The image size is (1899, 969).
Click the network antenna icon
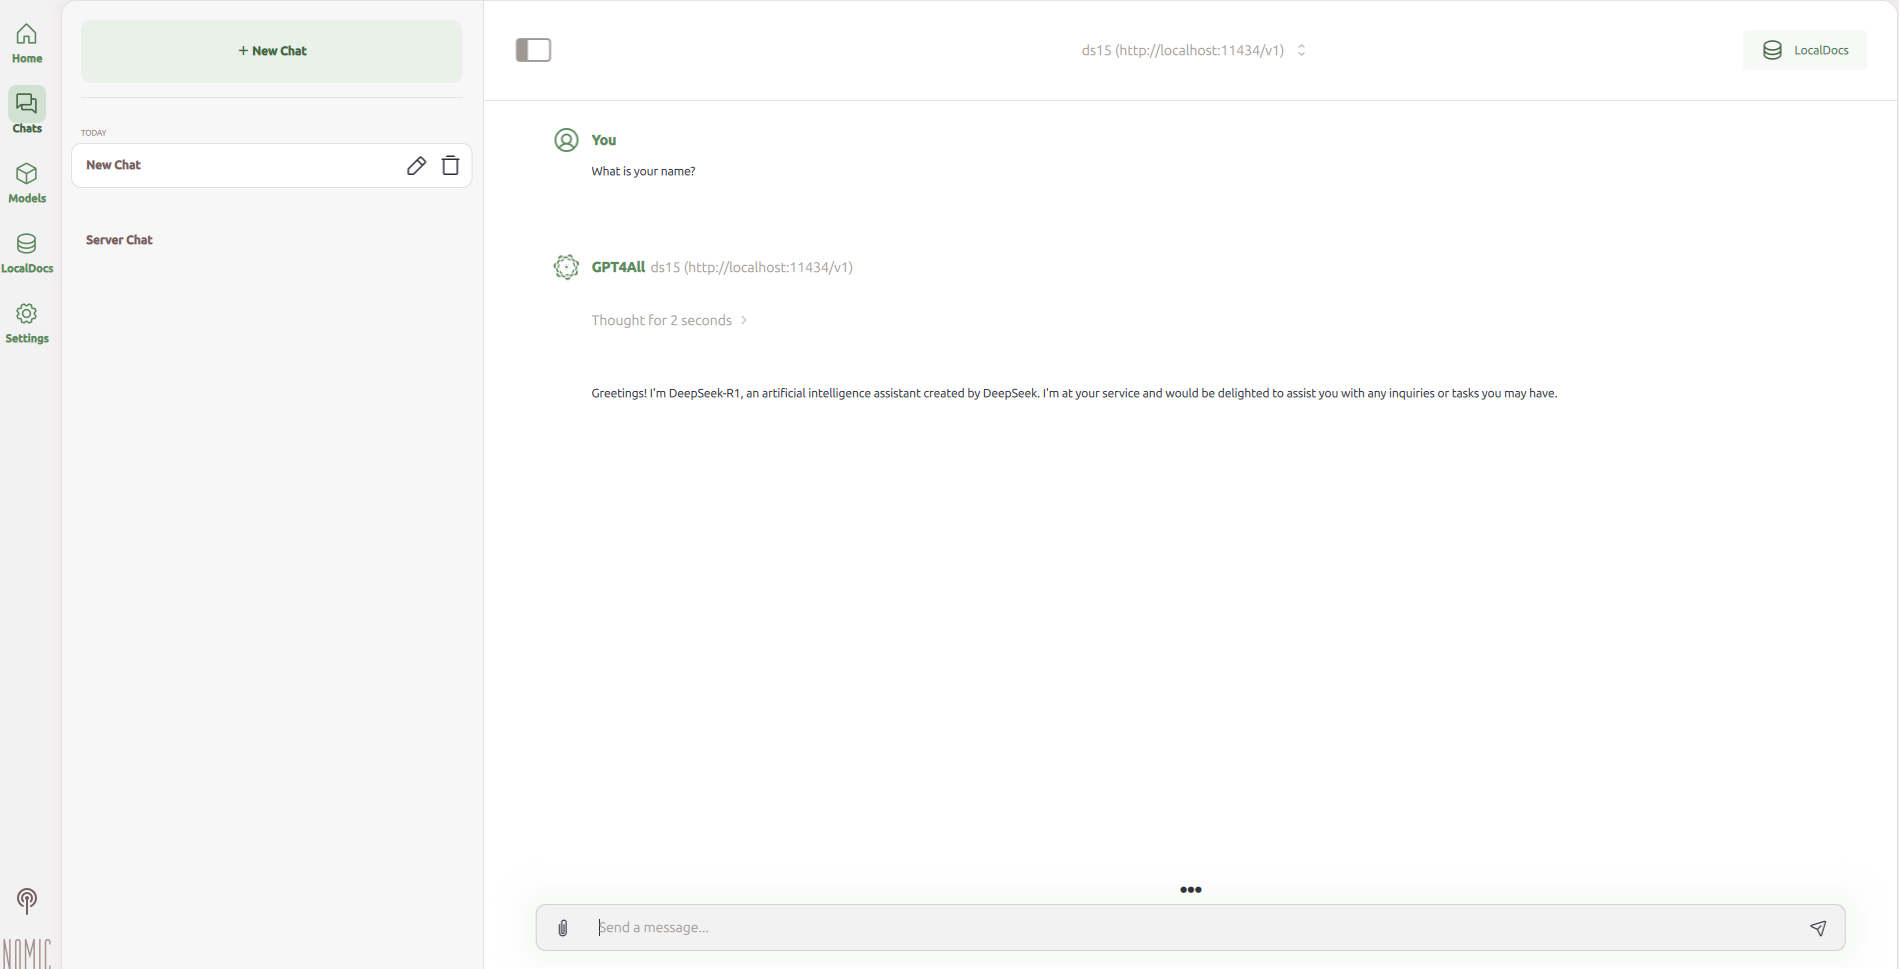[27, 901]
